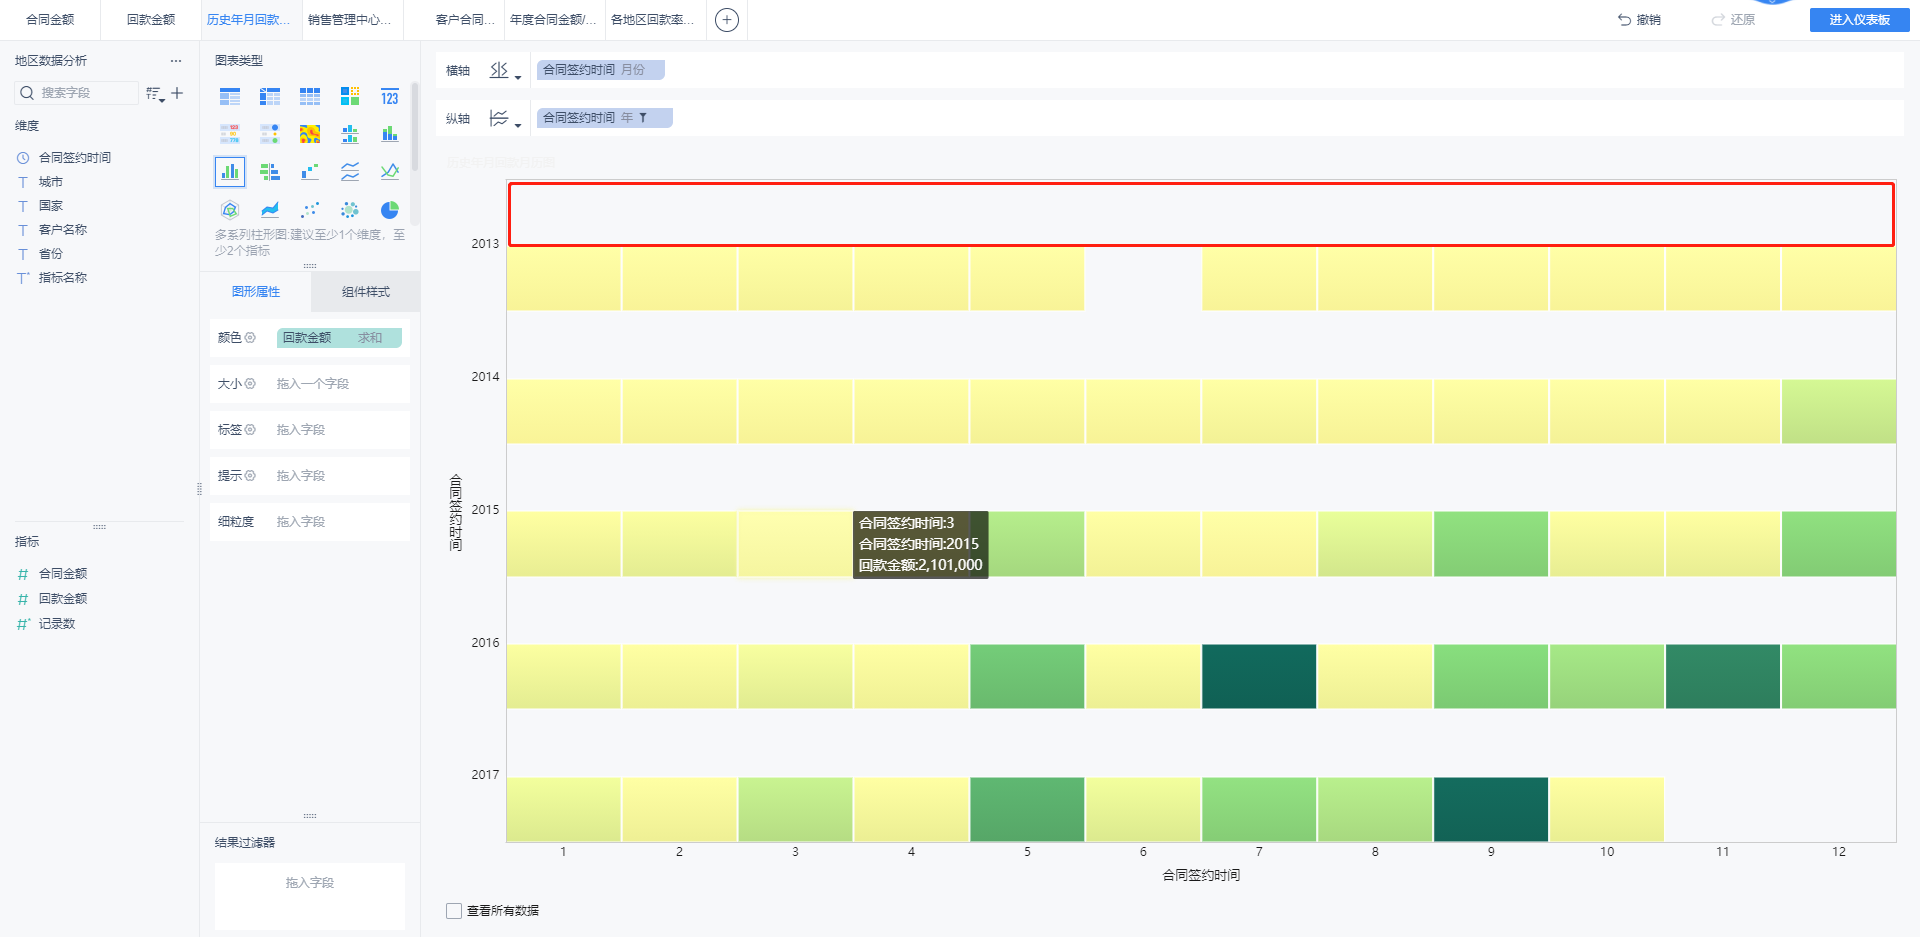
Task: Select the partitioned line chart type
Action: click(350, 172)
